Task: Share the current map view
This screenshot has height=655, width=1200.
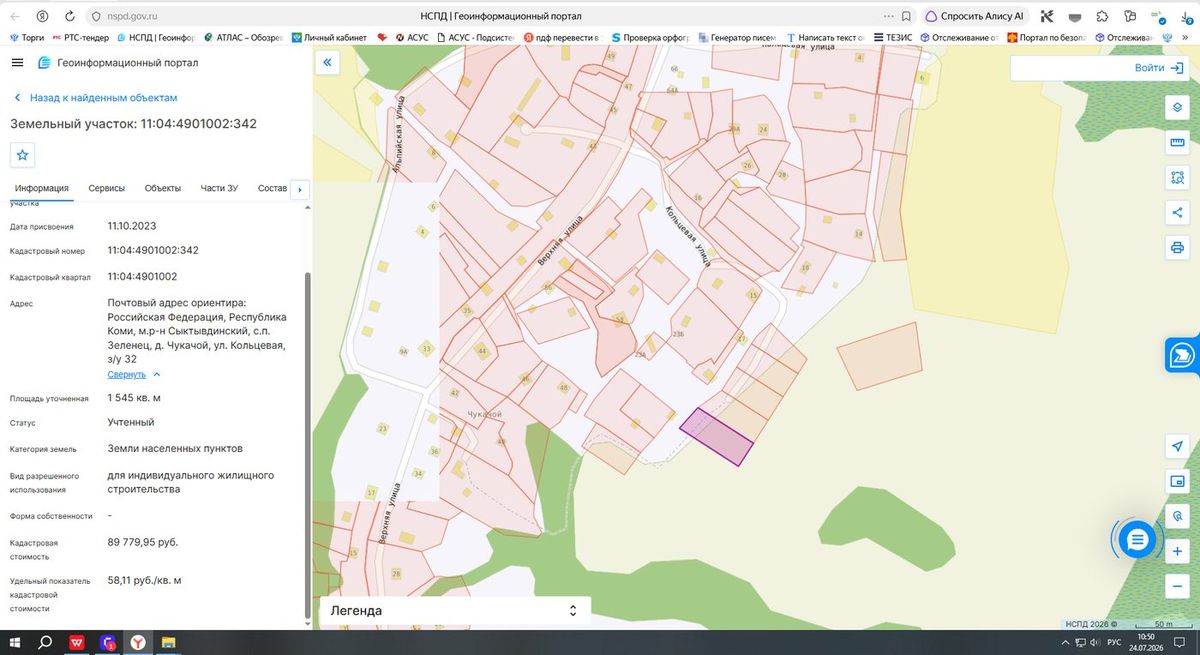Action: tap(1177, 212)
